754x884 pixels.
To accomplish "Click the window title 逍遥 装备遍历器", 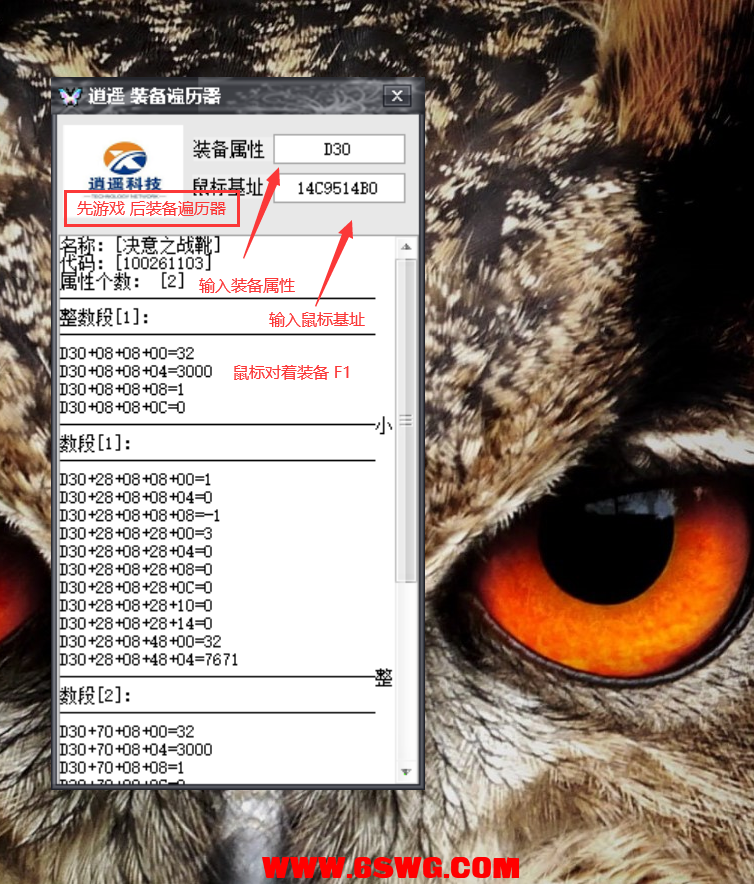I will (x=154, y=96).
